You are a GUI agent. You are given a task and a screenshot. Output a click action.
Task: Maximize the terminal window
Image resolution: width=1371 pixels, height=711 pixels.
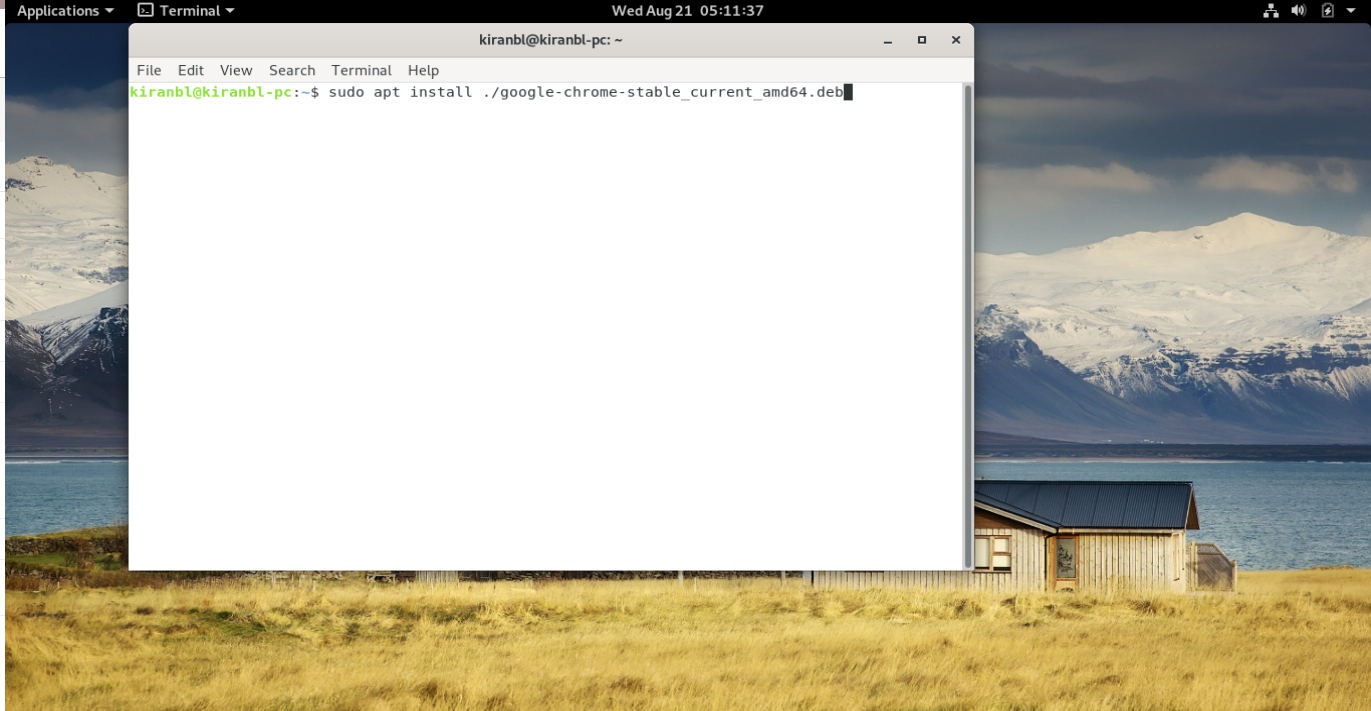click(921, 40)
